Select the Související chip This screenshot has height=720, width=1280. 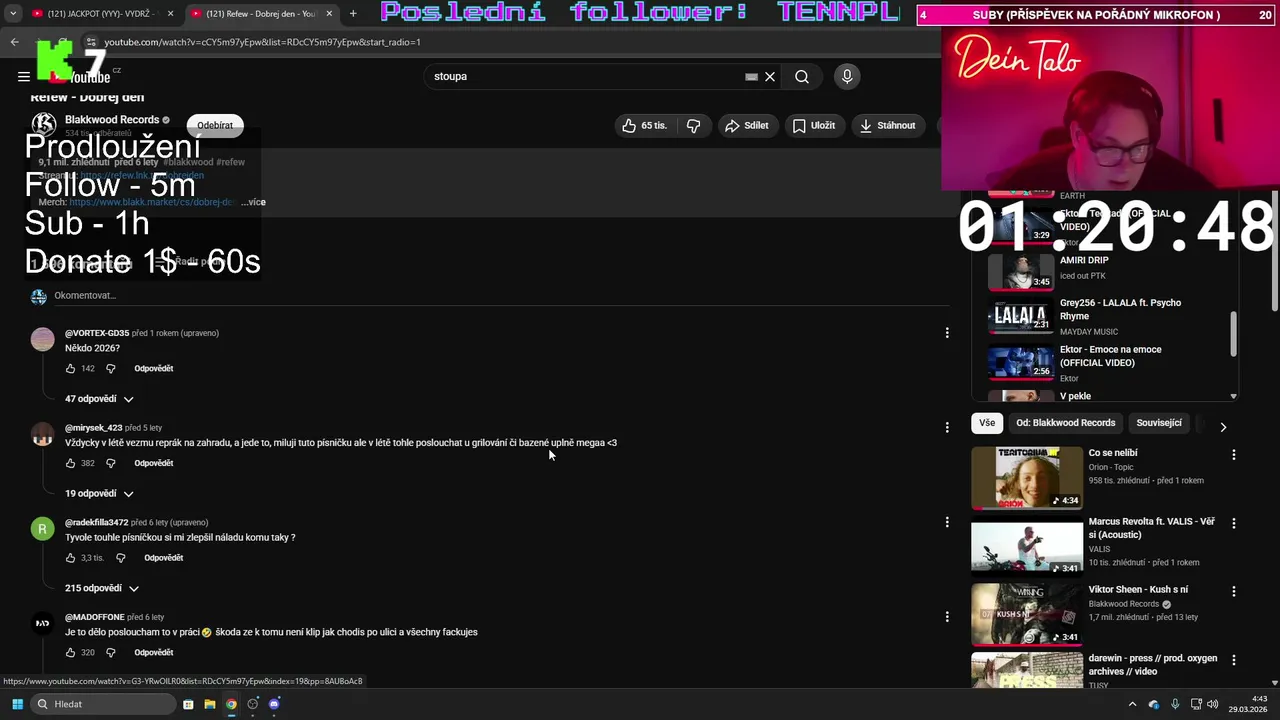point(1159,423)
